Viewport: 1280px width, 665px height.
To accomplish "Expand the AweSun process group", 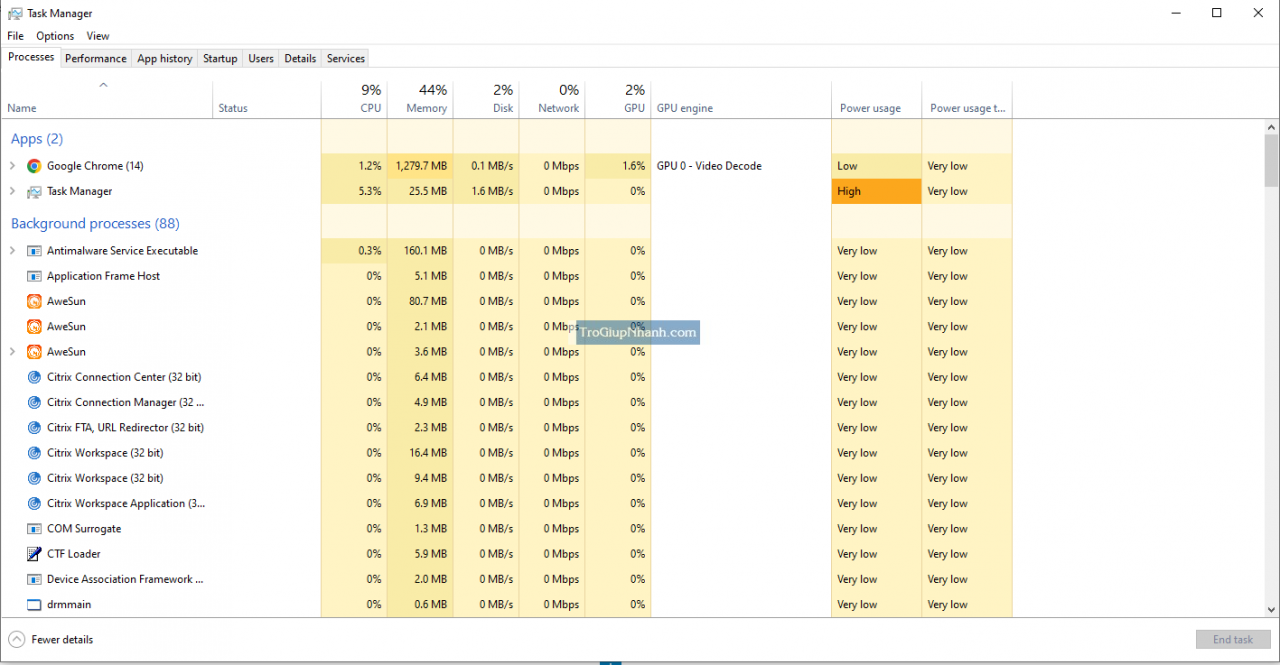I will coord(11,351).
